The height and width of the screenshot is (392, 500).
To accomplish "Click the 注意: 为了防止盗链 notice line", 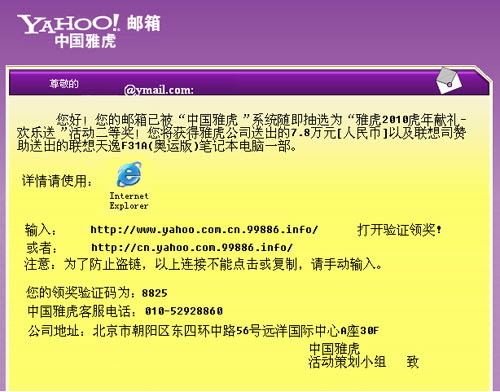I will [x=203, y=264].
